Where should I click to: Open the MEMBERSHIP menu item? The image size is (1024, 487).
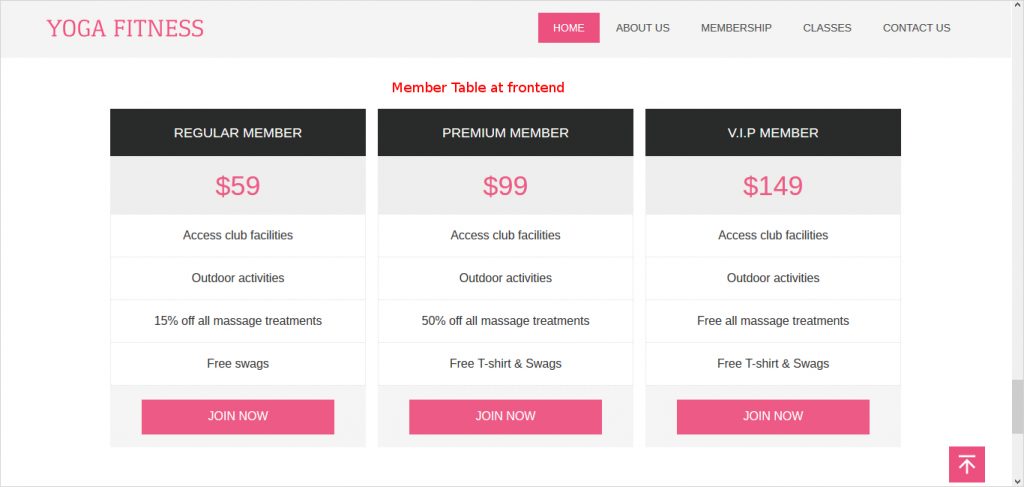coord(736,28)
